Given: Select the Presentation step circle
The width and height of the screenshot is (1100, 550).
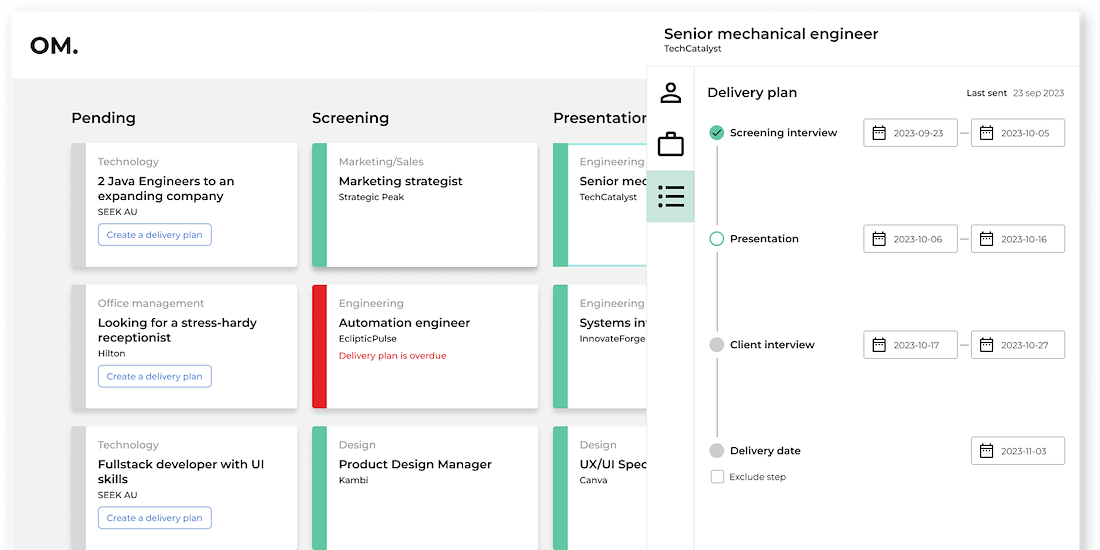Looking at the screenshot, I should (x=716, y=239).
